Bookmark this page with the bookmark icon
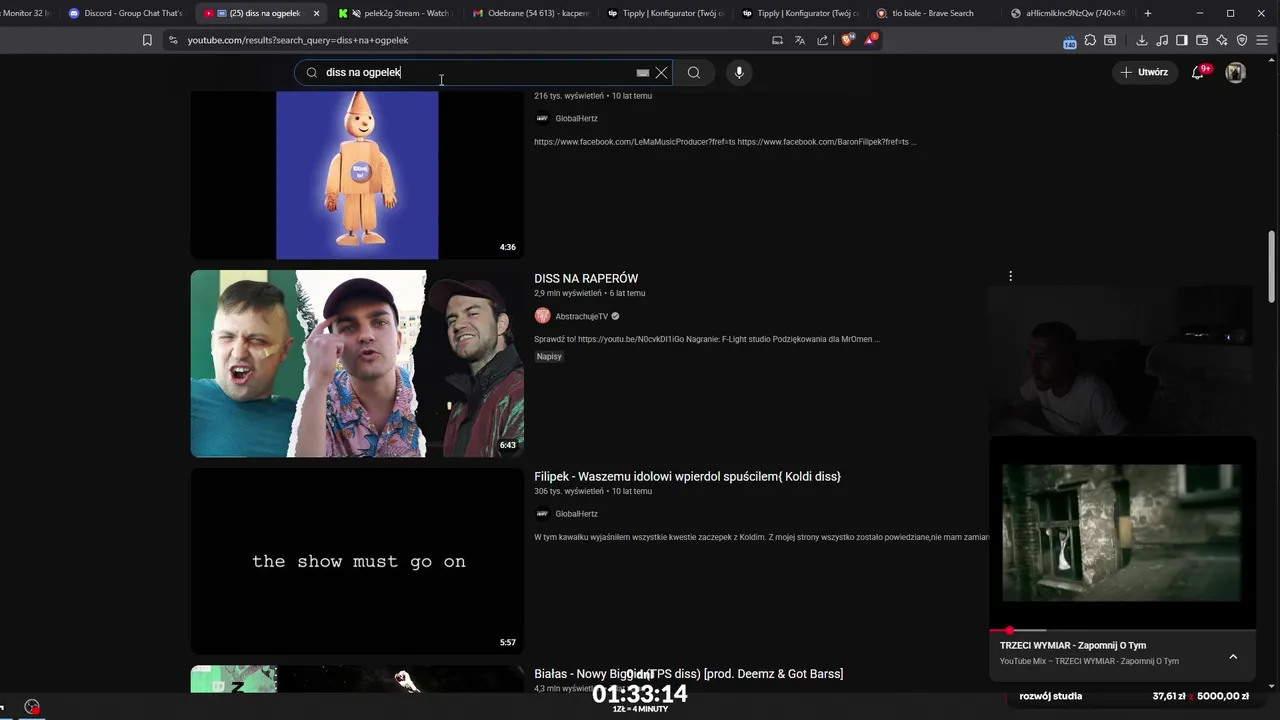This screenshot has width=1280, height=720. [x=147, y=40]
